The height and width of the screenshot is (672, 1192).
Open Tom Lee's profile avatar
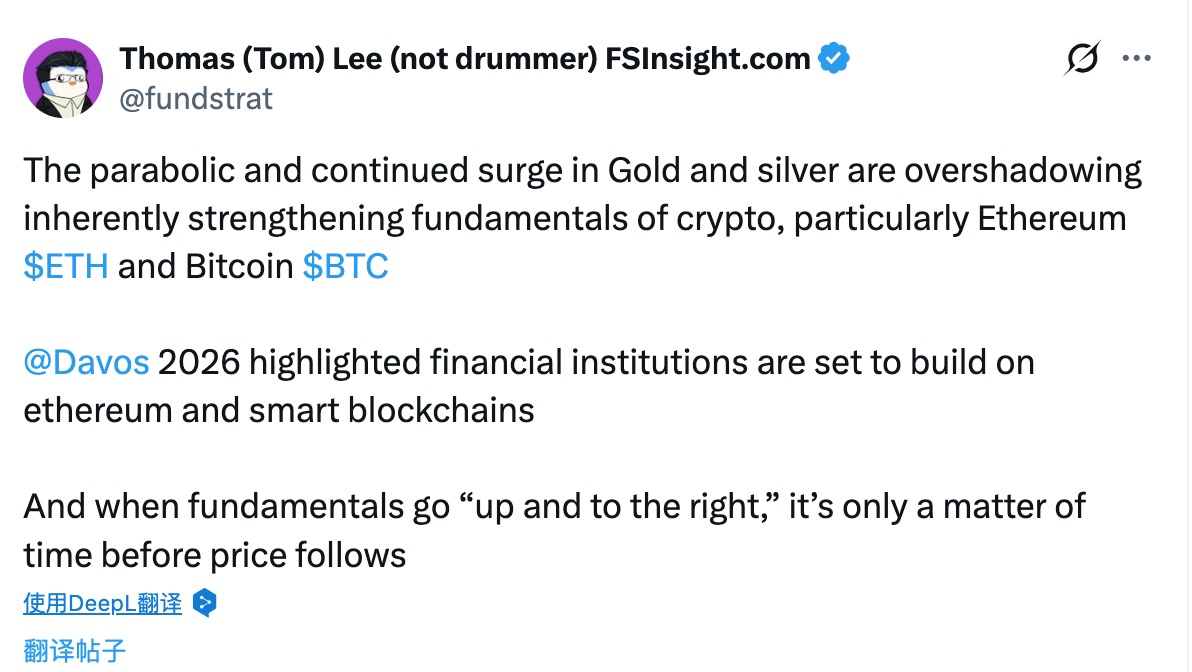63,78
